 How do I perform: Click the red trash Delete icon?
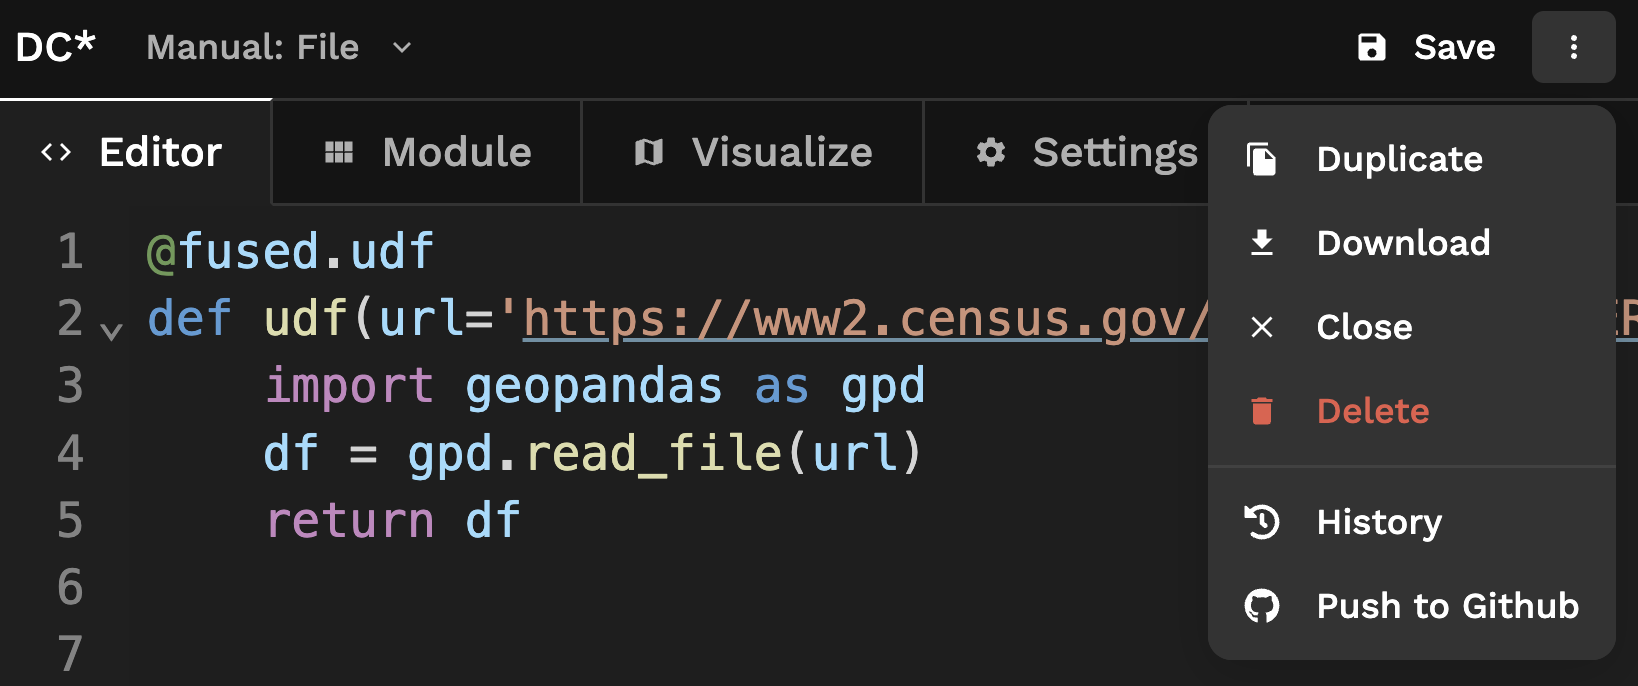pyautogui.click(x=1262, y=411)
